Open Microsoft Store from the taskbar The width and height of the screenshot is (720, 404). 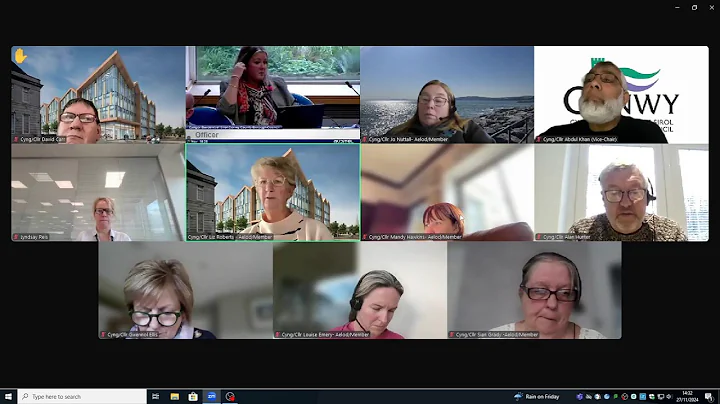(193, 396)
